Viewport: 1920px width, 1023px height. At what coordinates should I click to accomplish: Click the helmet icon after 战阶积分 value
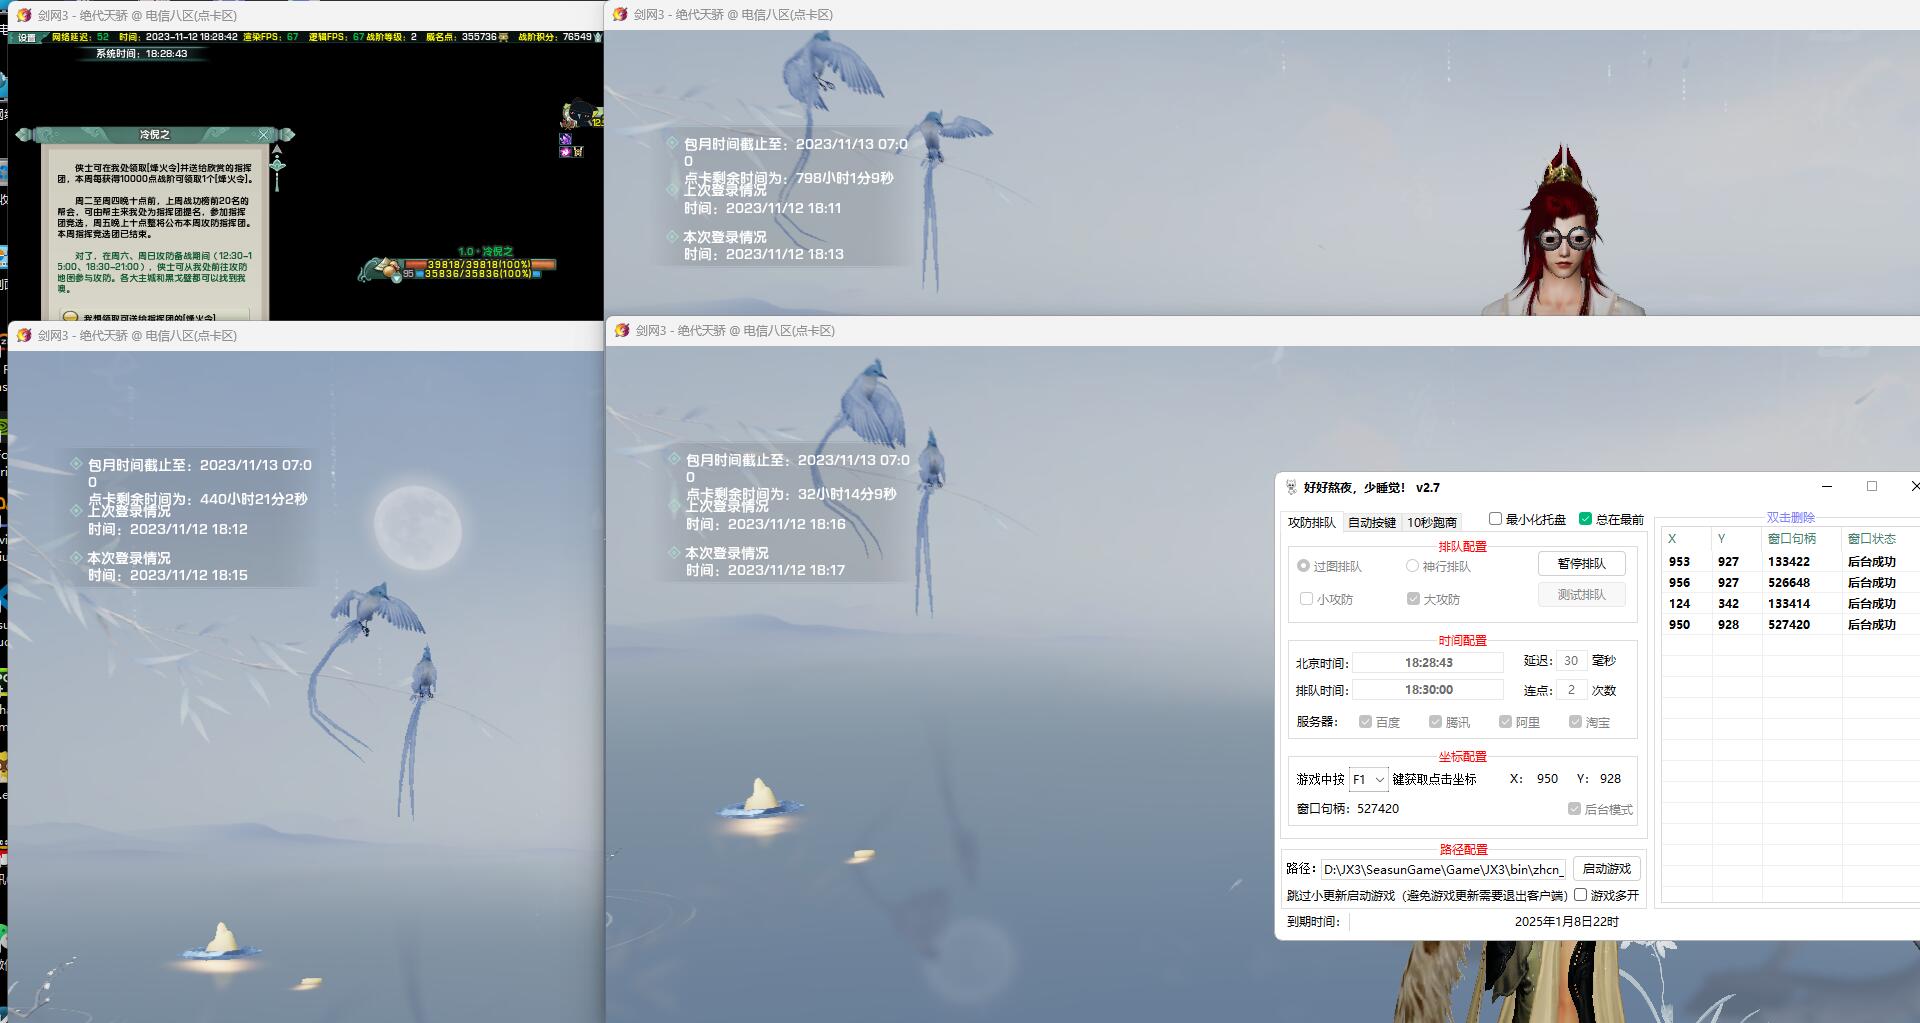tap(598, 37)
